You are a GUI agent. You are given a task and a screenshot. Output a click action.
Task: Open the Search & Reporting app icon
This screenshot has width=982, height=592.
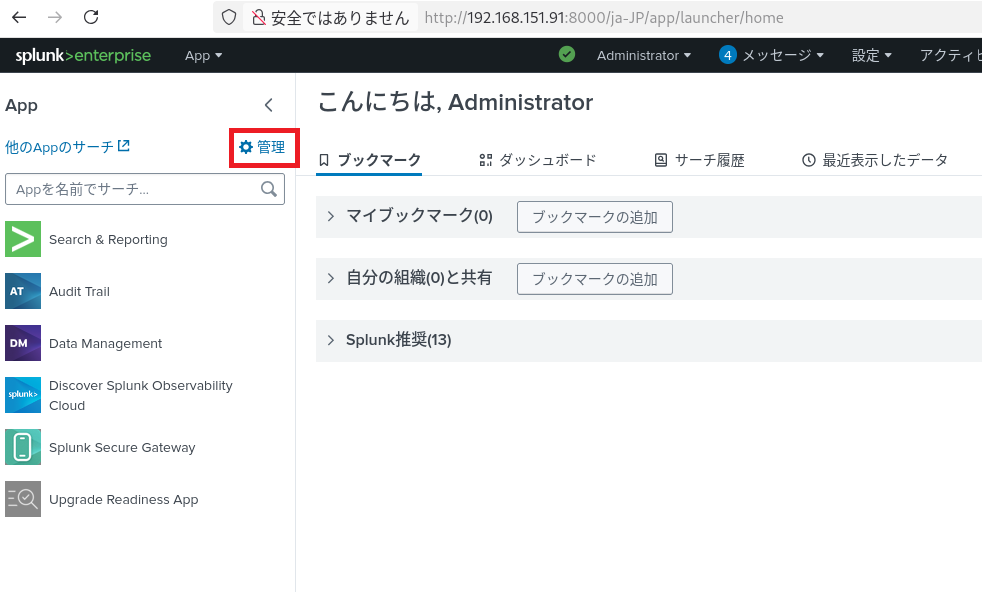(x=23, y=240)
